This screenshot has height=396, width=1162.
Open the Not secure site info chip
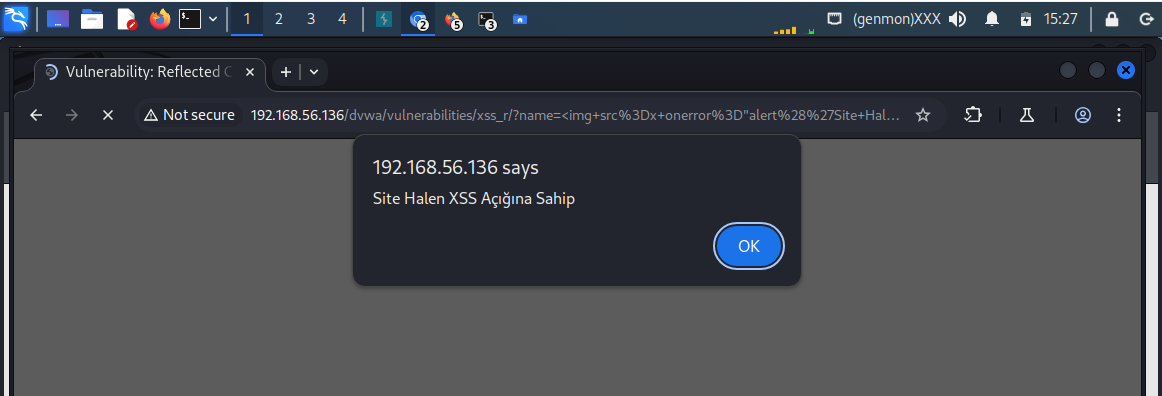(190, 115)
